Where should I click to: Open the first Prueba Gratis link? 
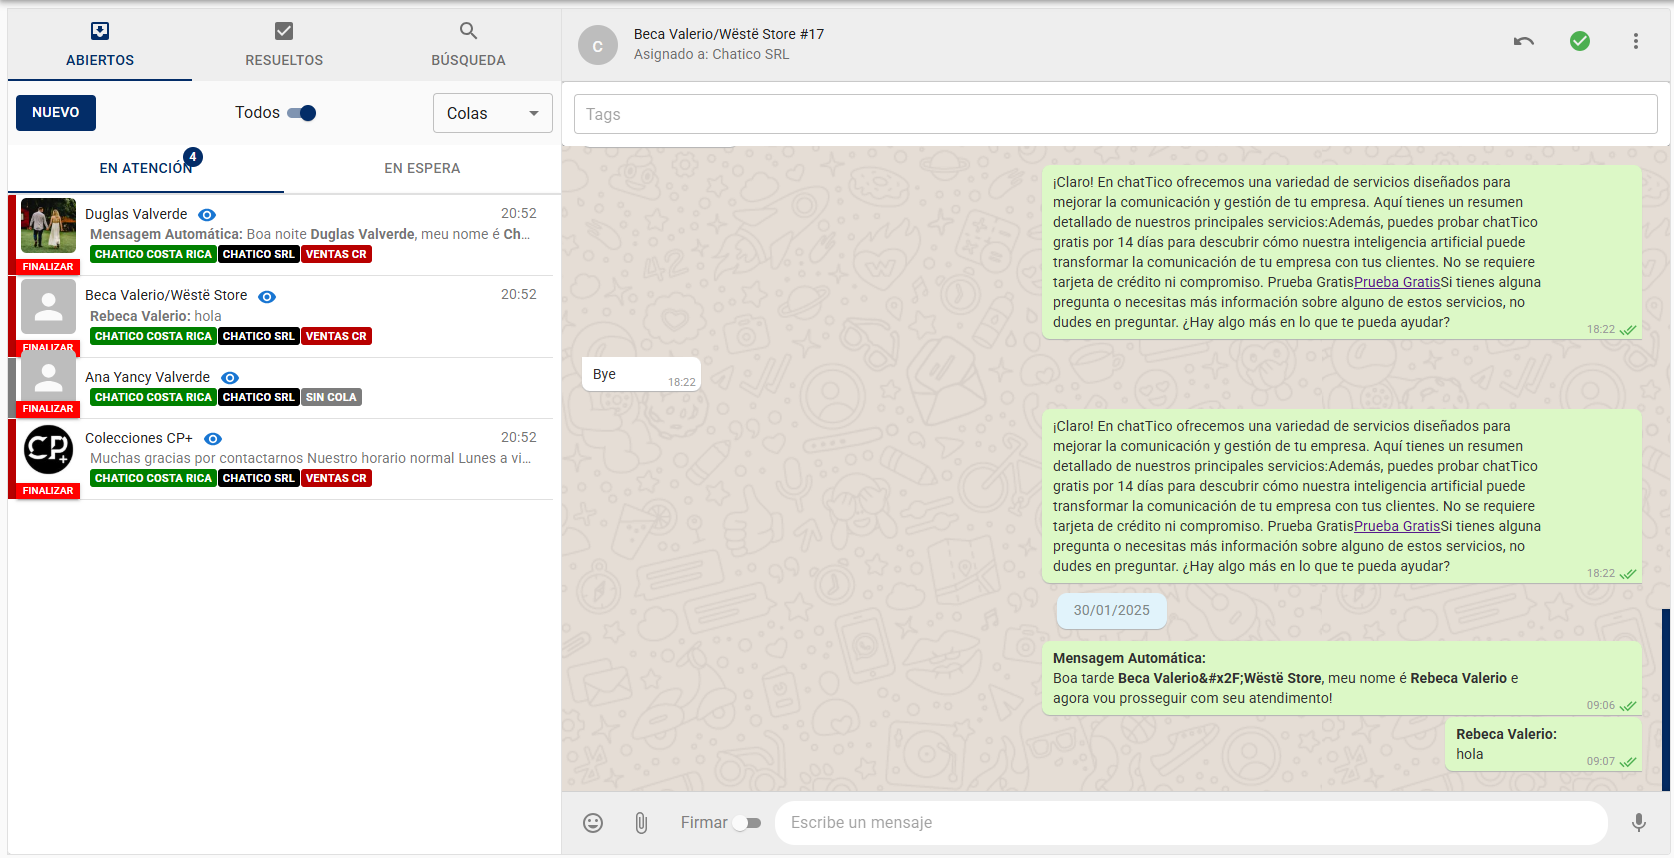coord(1397,282)
